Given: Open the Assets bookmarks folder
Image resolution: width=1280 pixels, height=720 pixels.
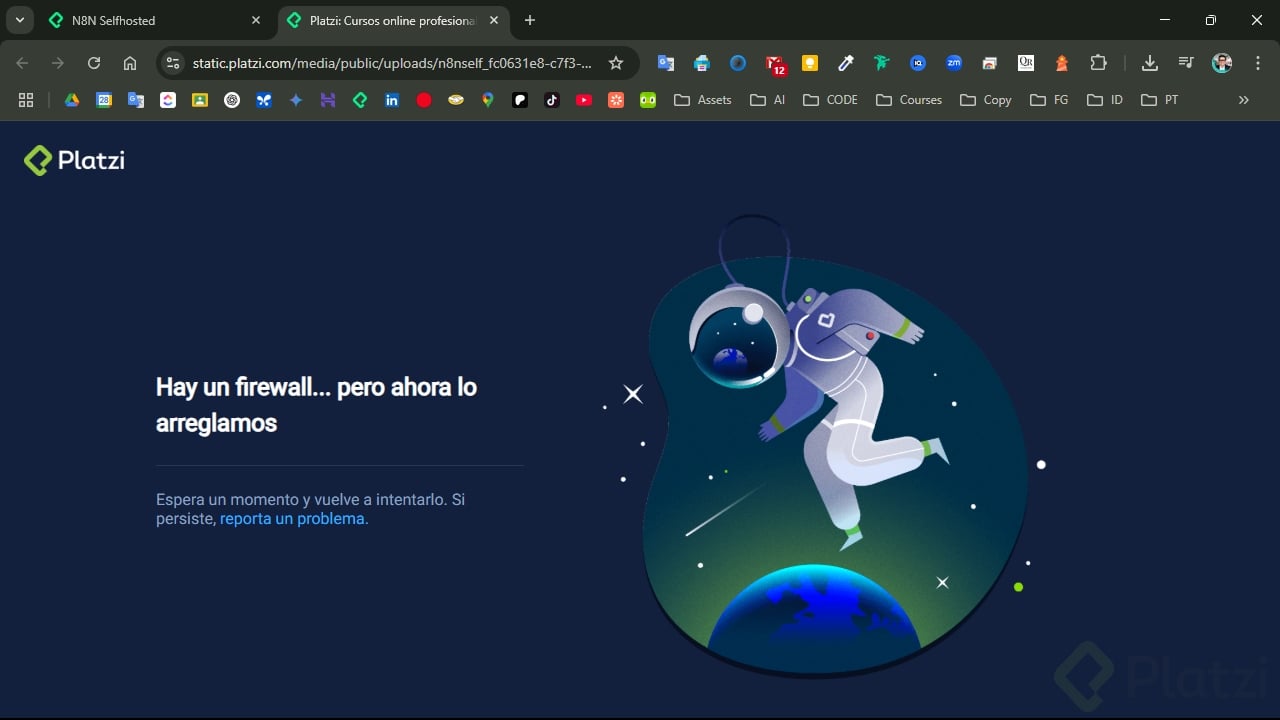Looking at the screenshot, I should click(x=703, y=100).
